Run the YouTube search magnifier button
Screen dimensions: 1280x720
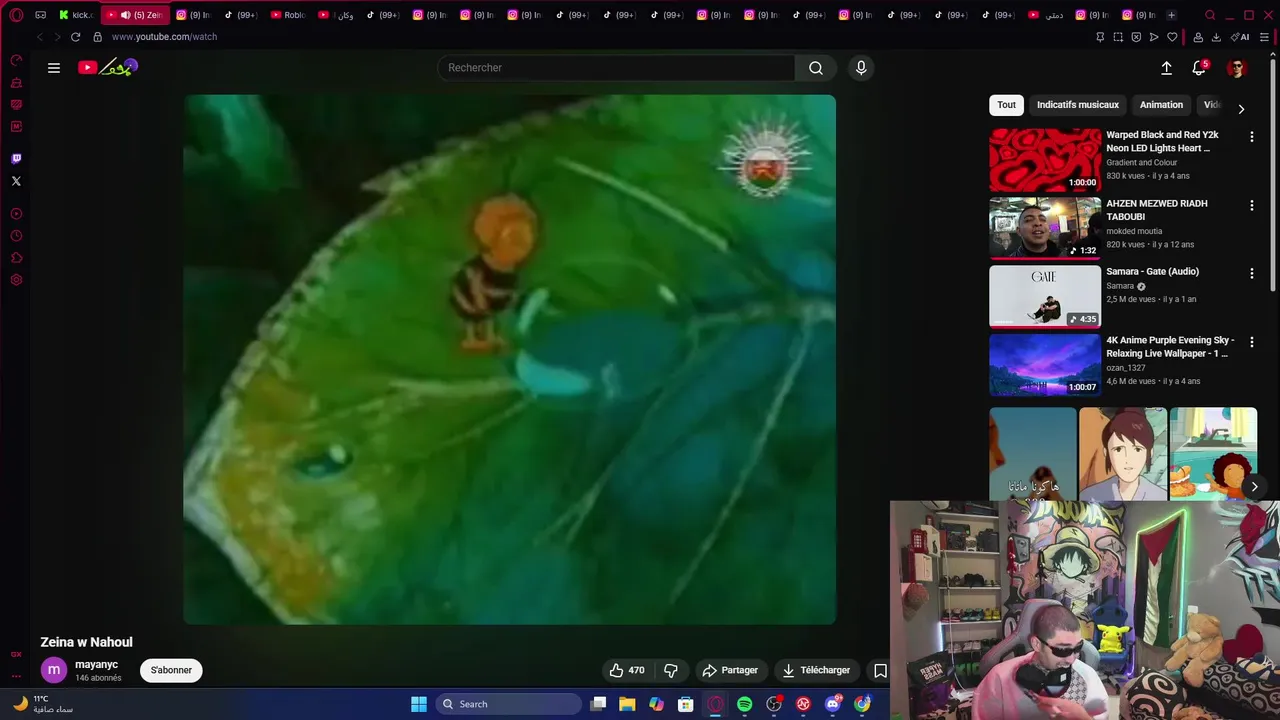pos(816,68)
